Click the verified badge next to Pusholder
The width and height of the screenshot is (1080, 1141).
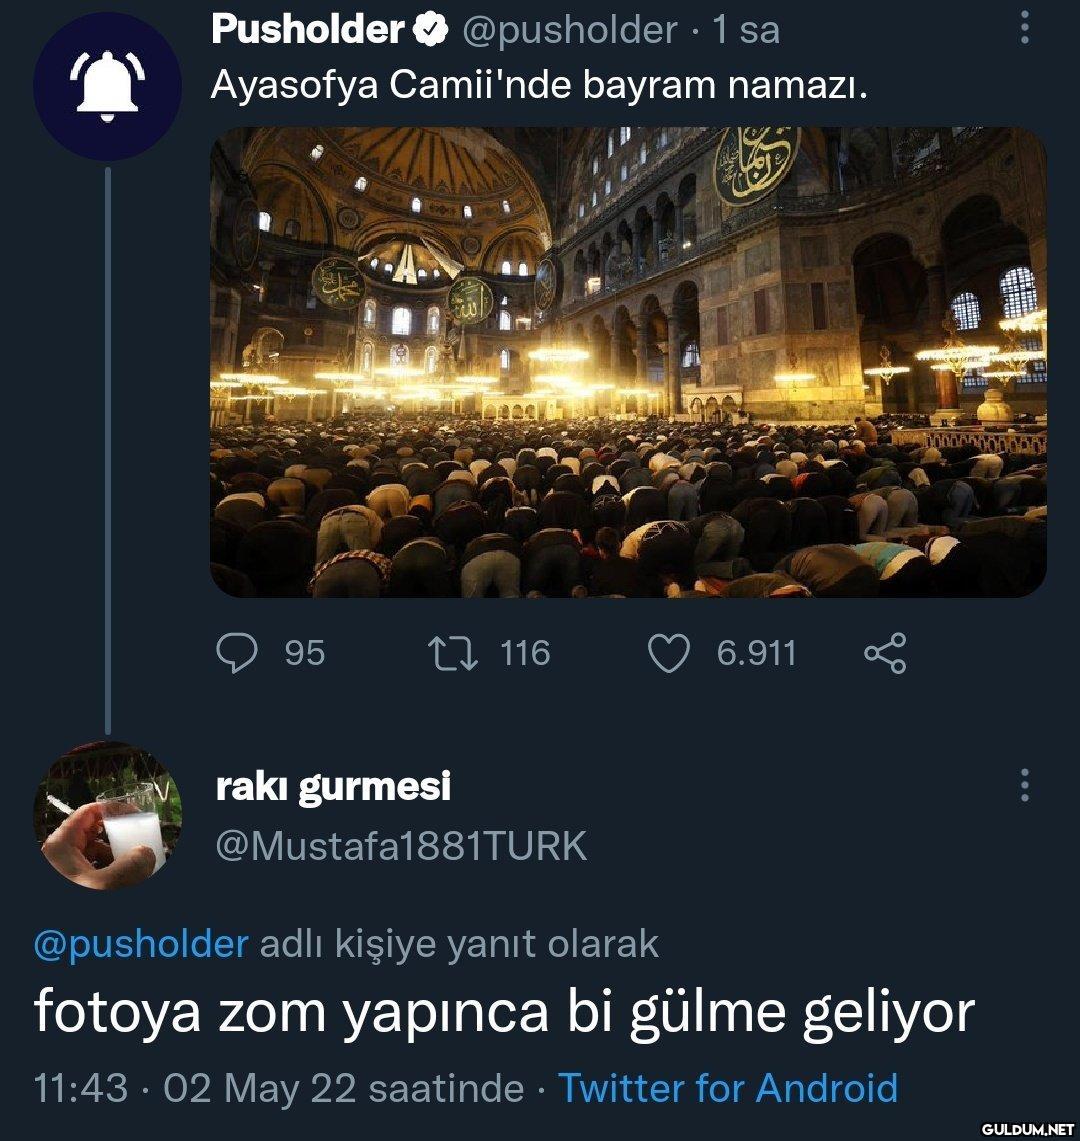[430, 31]
